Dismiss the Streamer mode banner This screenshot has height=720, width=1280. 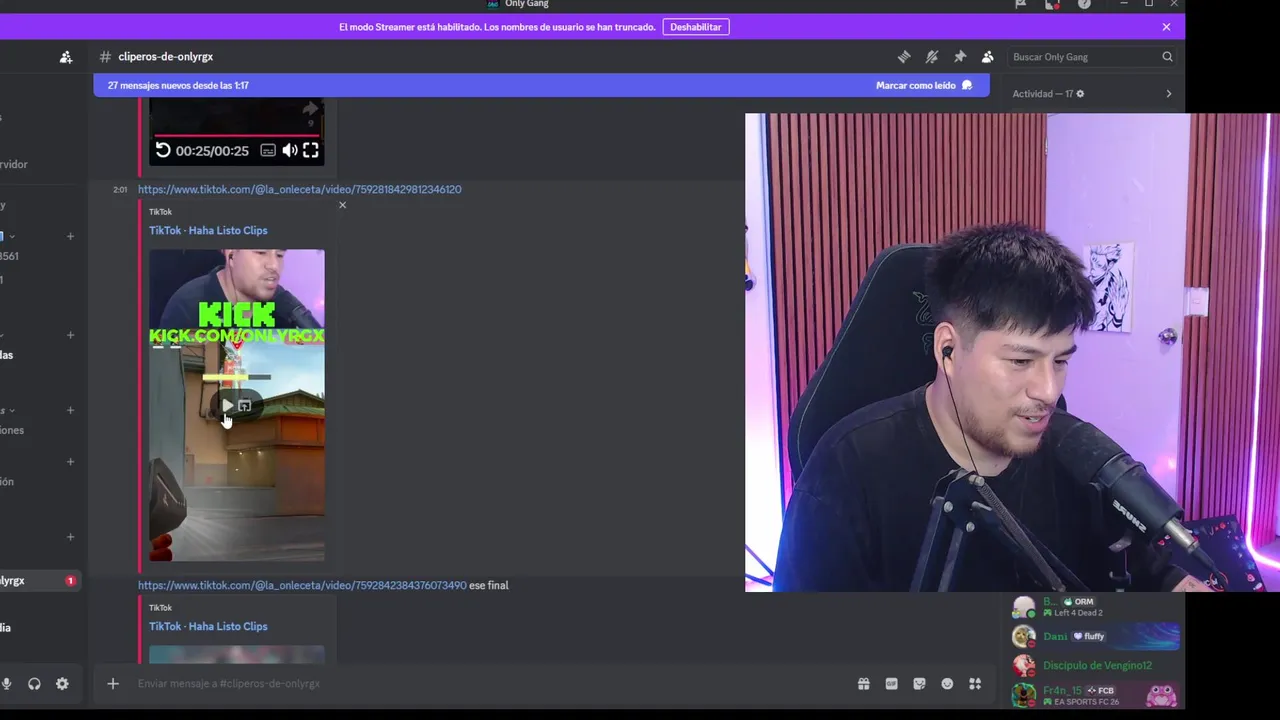click(1166, 27)
